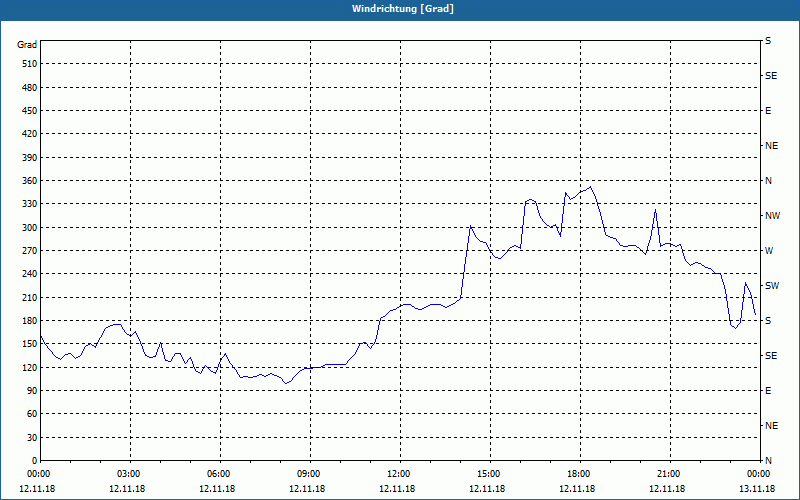Click the 00:00 label above 13.11.18
Screen dimensions: 800x500
759,474
